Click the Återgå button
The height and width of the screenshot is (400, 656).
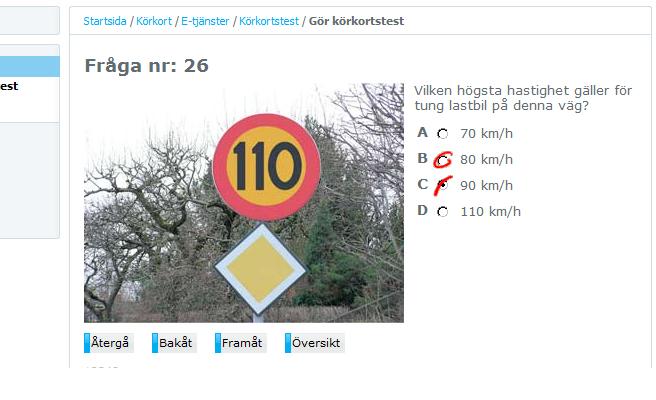(109, 343)
